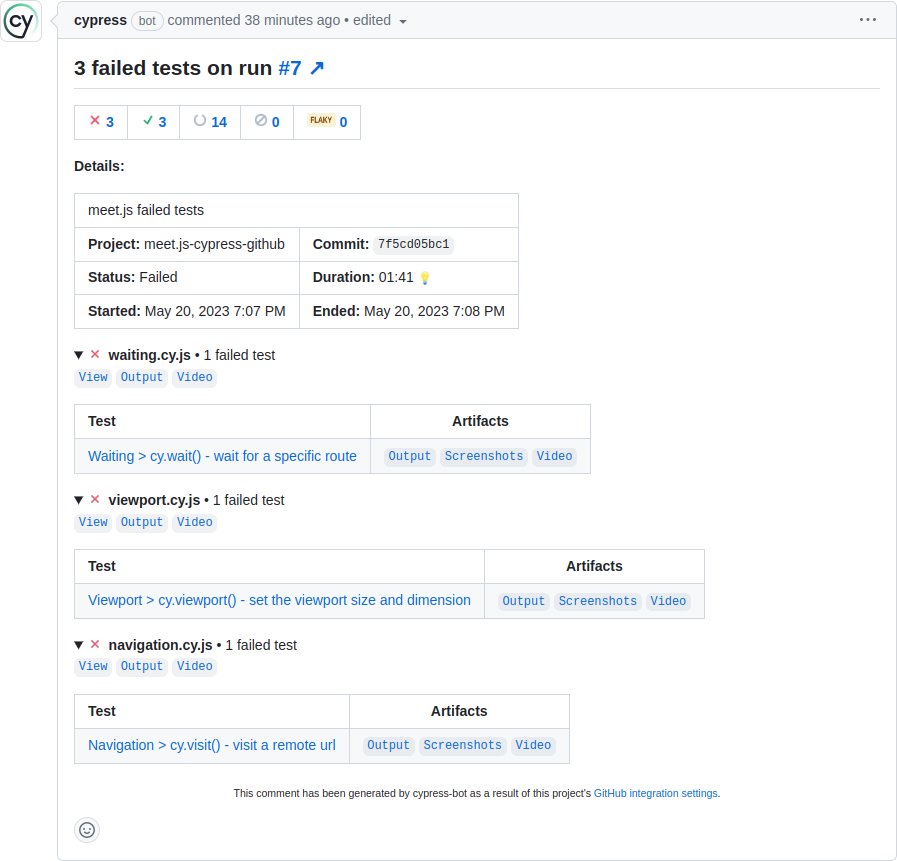Click the viewport.cy.js file name
897x861 pixels.
[154, 500]
